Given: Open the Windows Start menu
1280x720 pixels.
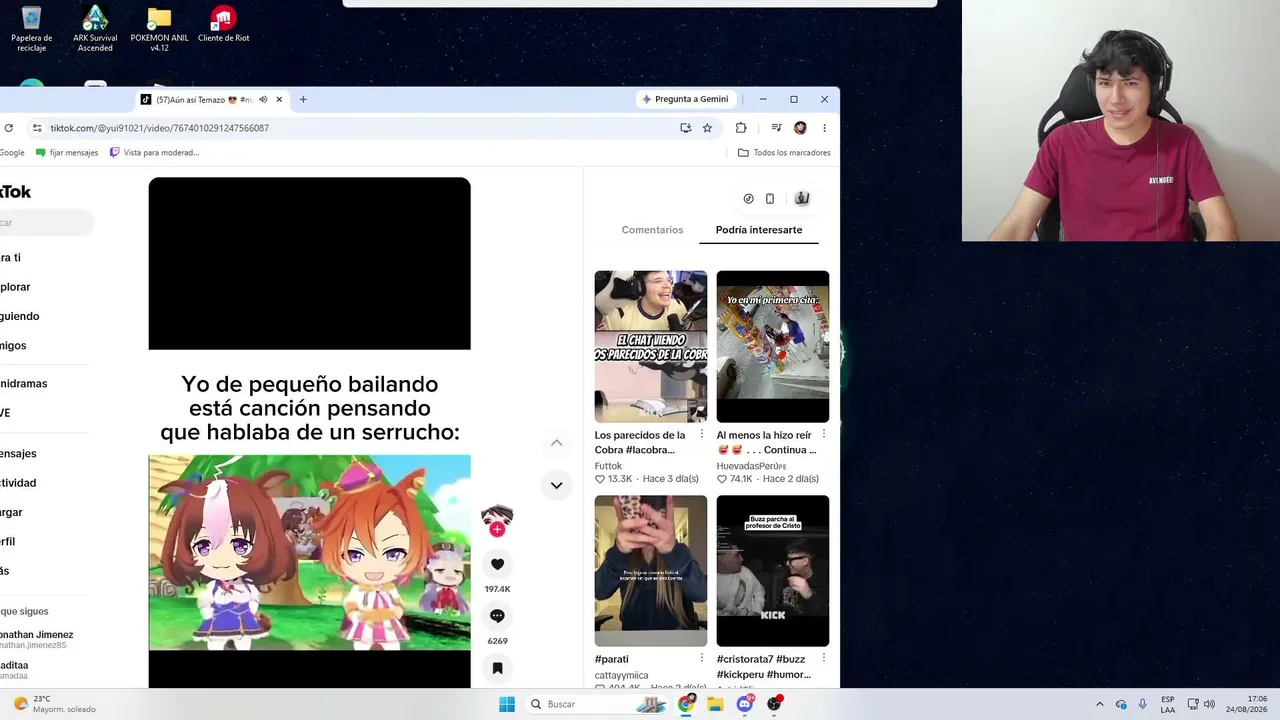Looking at the screenshot, I should pyautogui.click(x=507, y=704).
